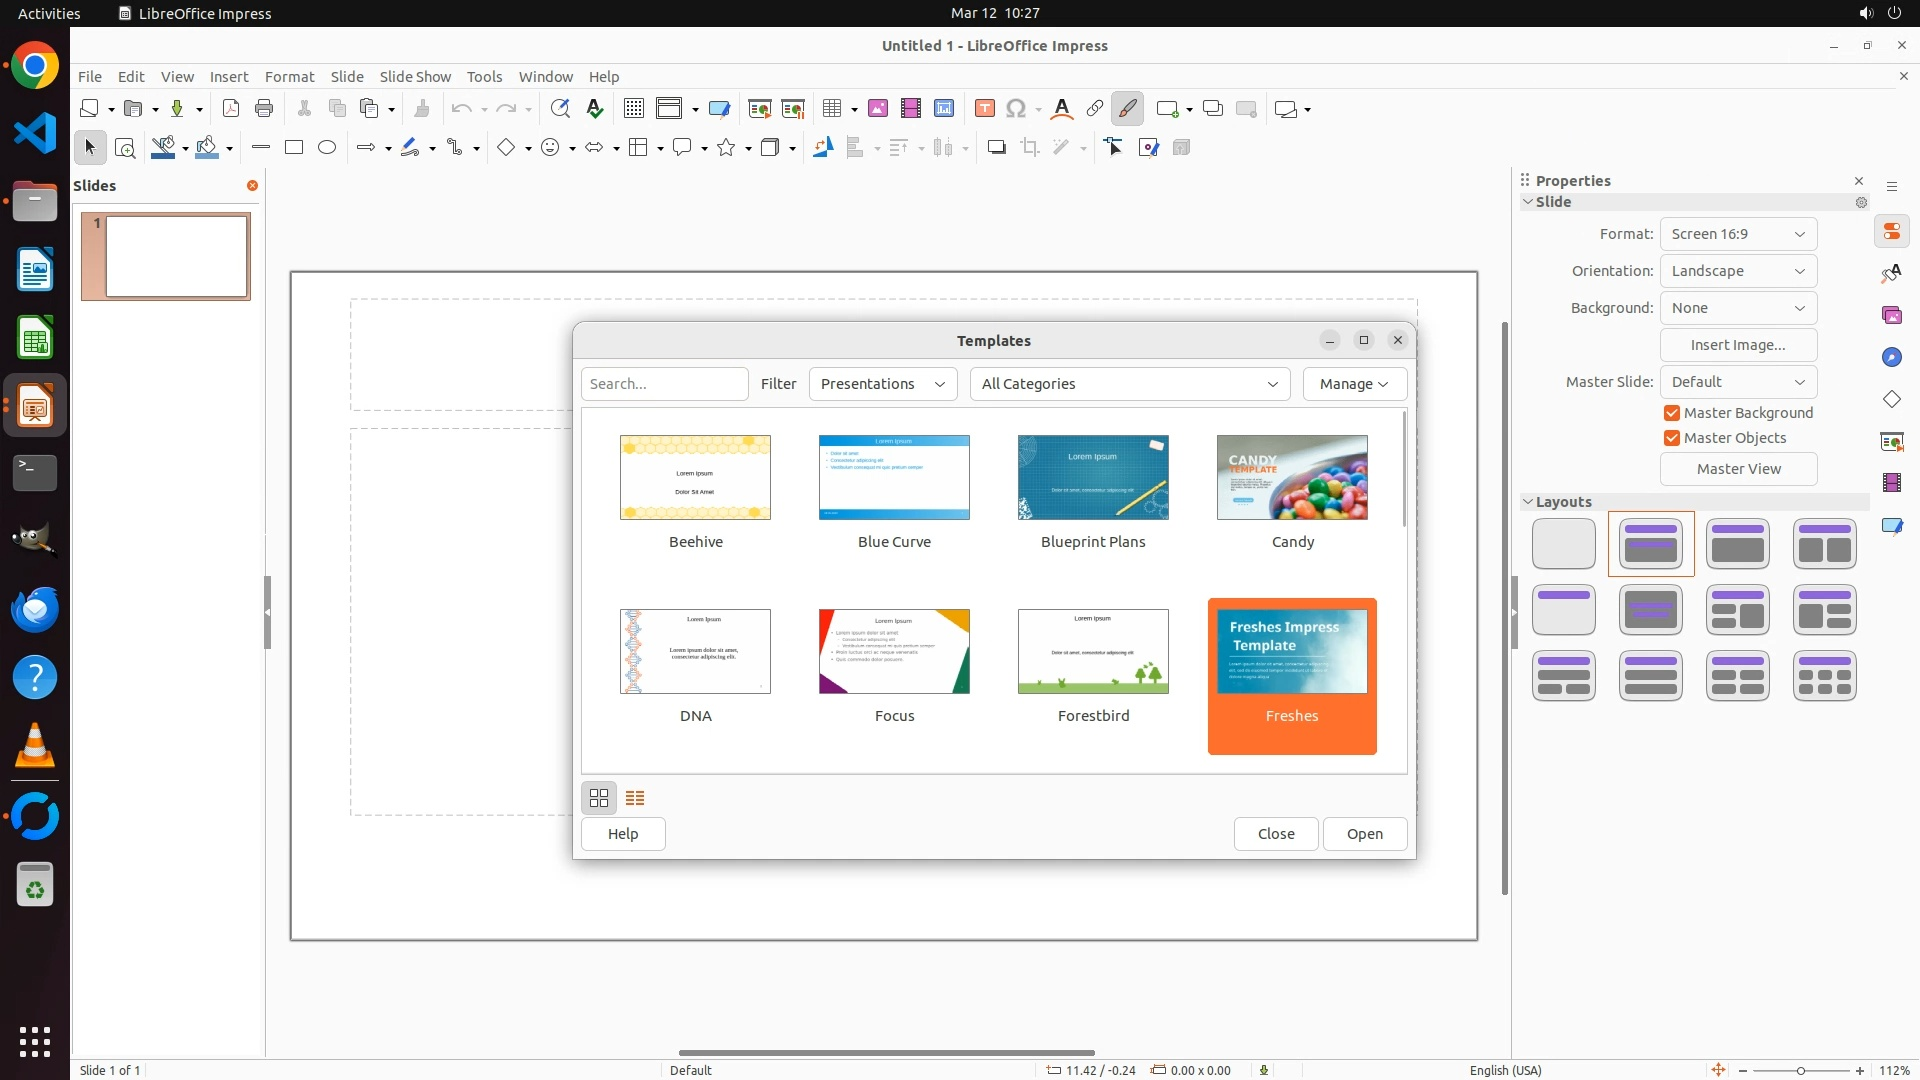Click the zoom slider in status bar
1920x1080 pixels.
pyautogui.click(x=1800, y=1070)
